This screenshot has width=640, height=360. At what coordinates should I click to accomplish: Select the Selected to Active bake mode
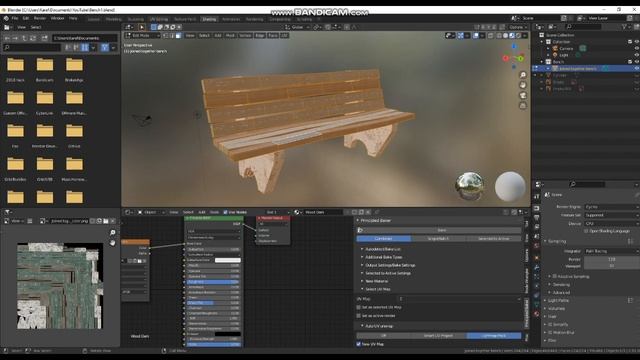(494, 238)
